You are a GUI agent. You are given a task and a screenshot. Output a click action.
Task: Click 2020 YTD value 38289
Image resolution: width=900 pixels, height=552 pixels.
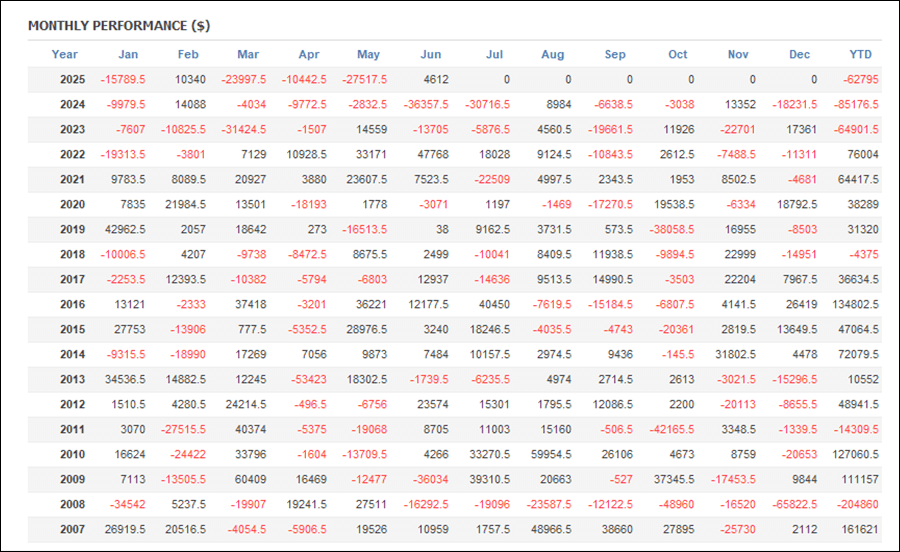pyautogui.click(x=863, y=204)
